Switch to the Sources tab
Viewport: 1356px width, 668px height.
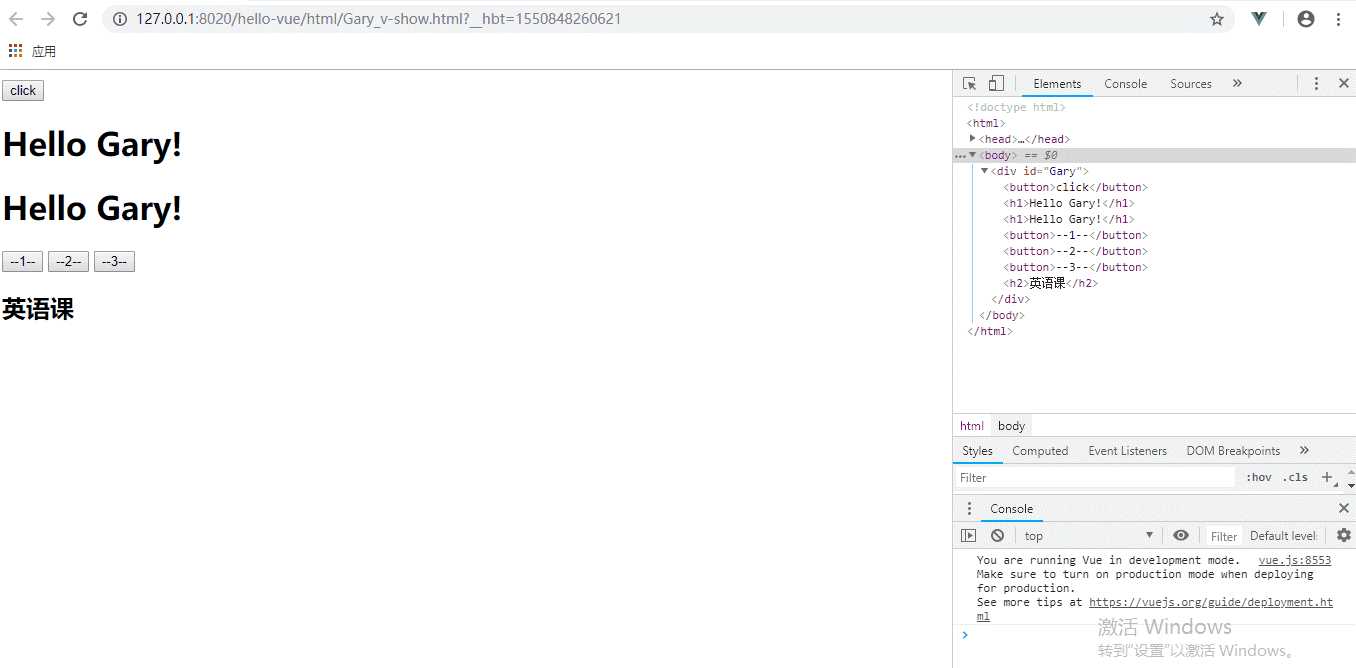1191,84
